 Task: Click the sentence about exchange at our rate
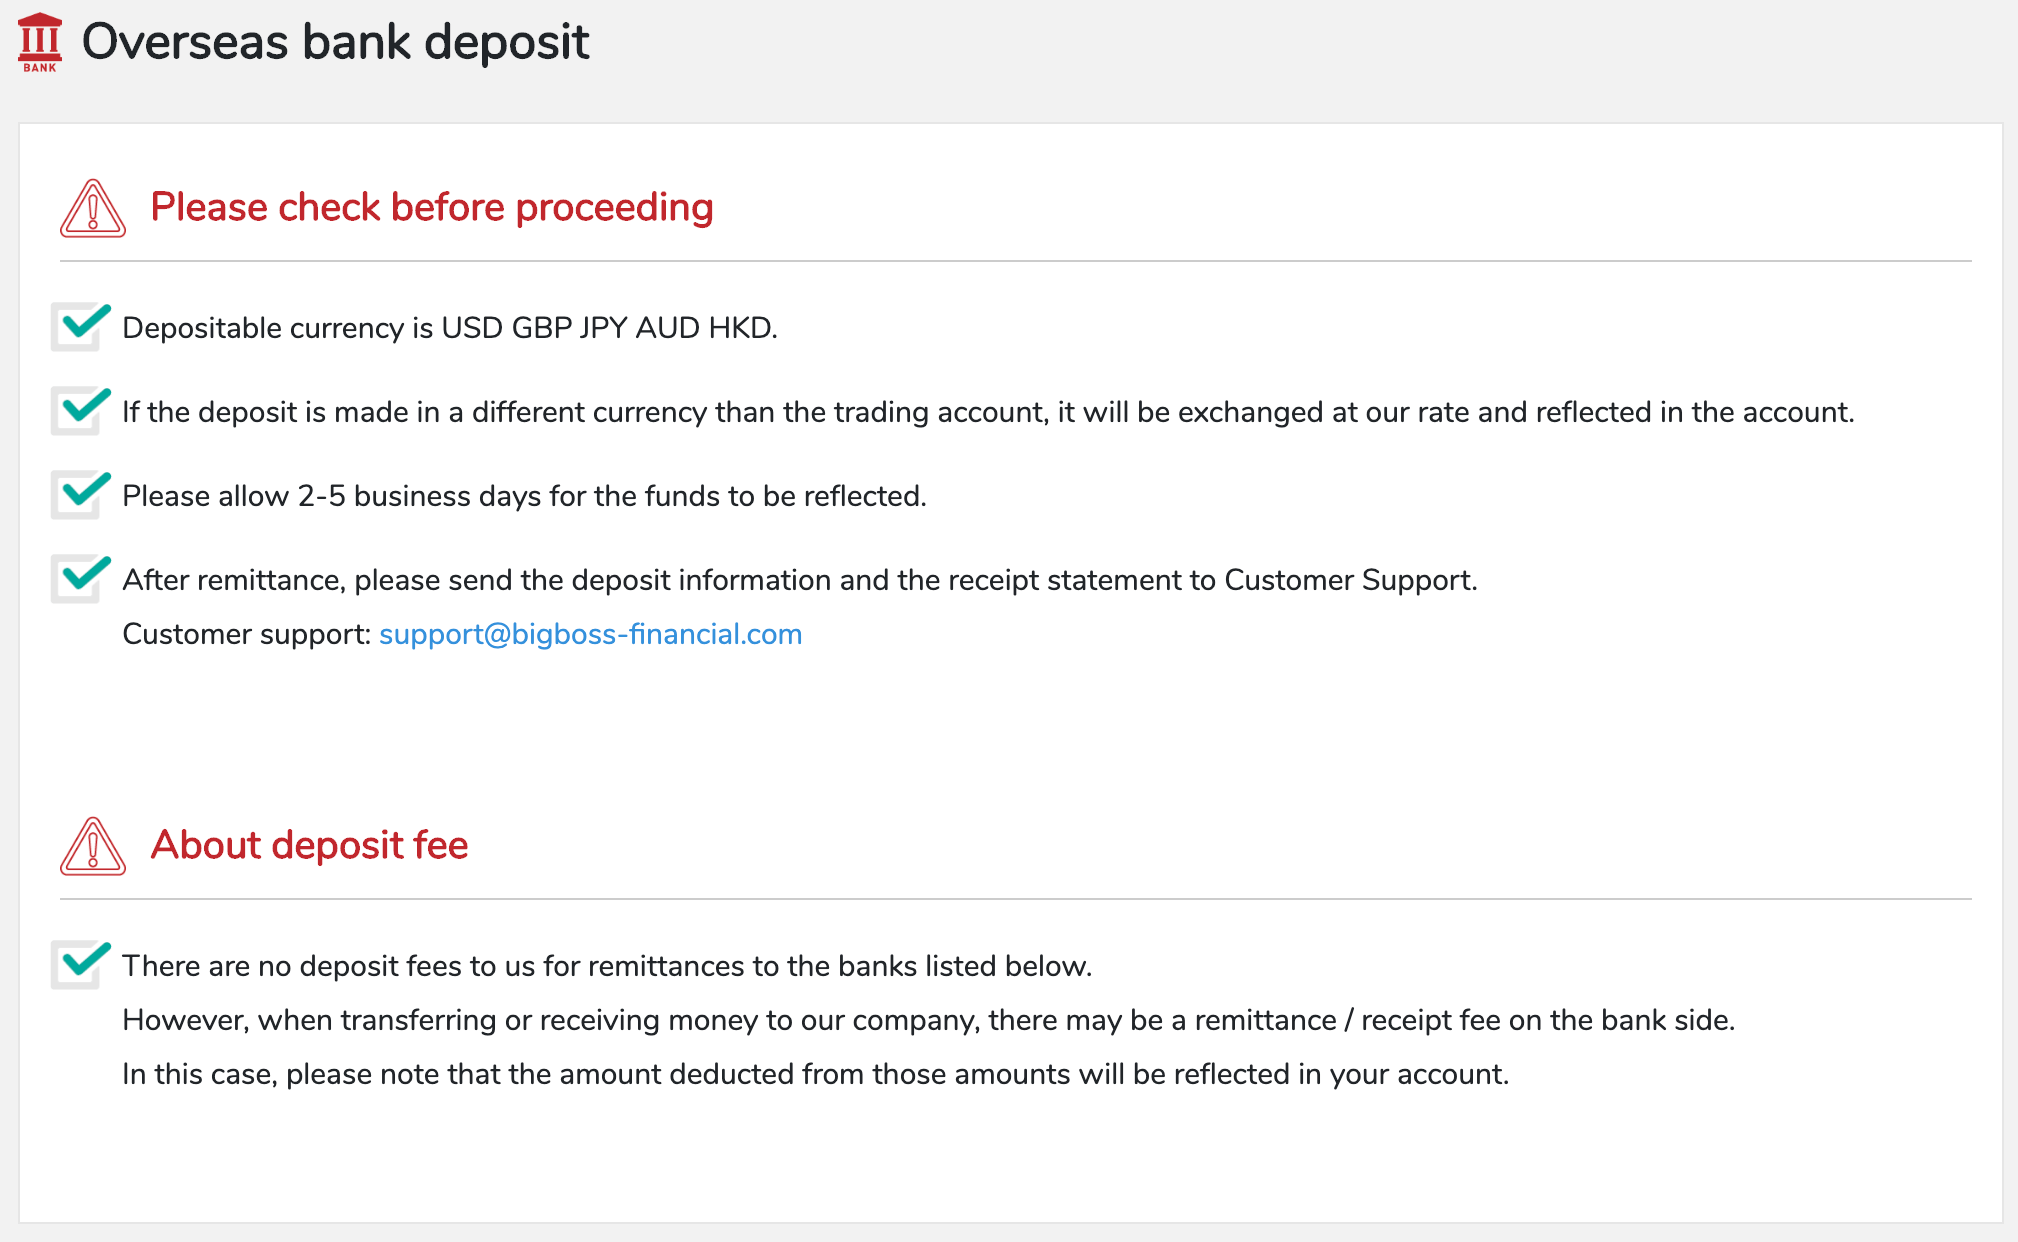click(x=988, y=412)
